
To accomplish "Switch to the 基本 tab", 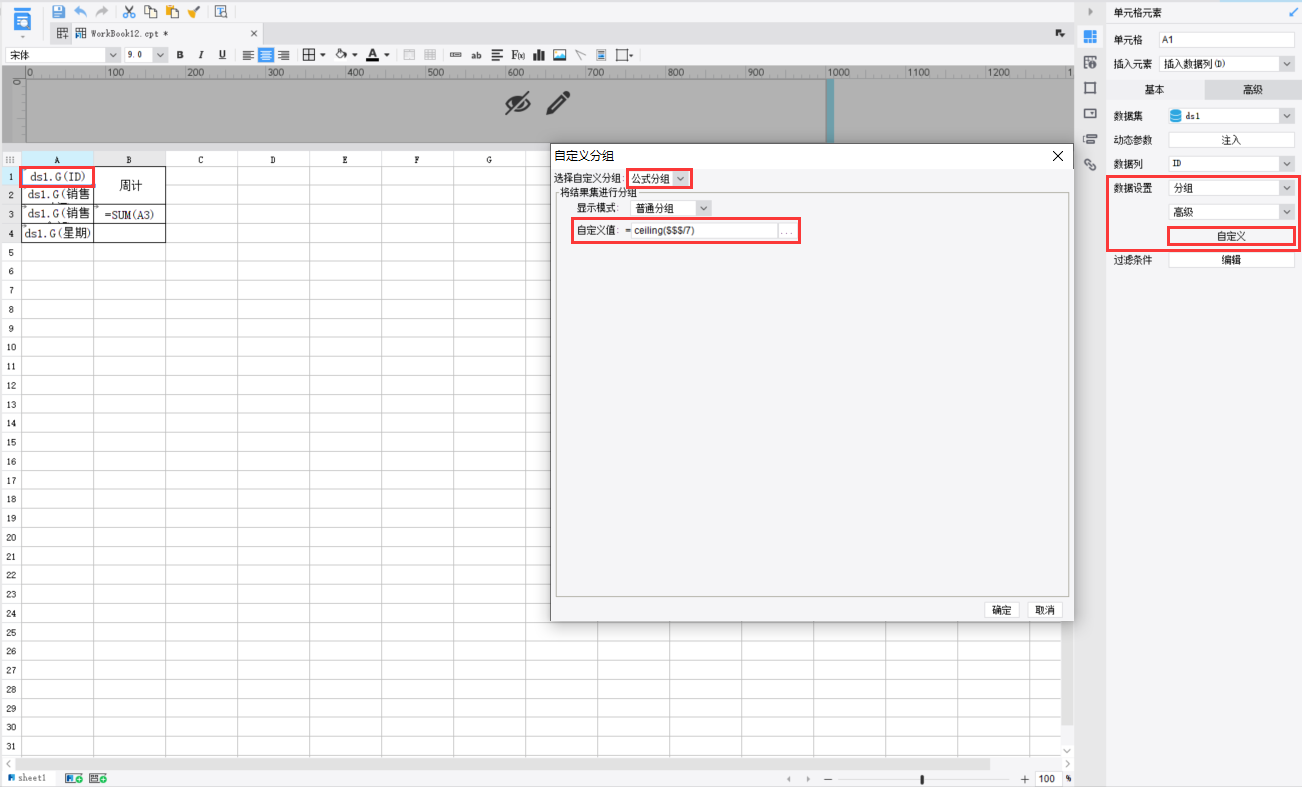I will pos(1154,90).
